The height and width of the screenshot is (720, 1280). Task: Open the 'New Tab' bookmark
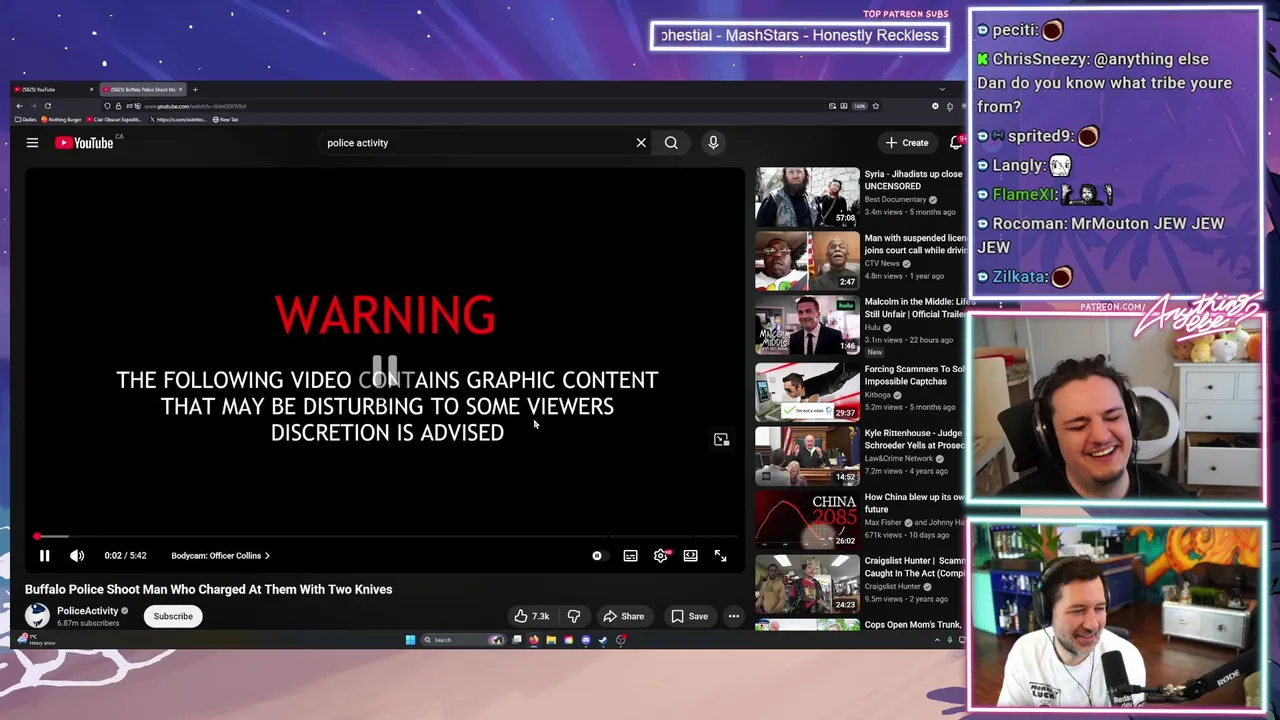[x=226, y=119]
